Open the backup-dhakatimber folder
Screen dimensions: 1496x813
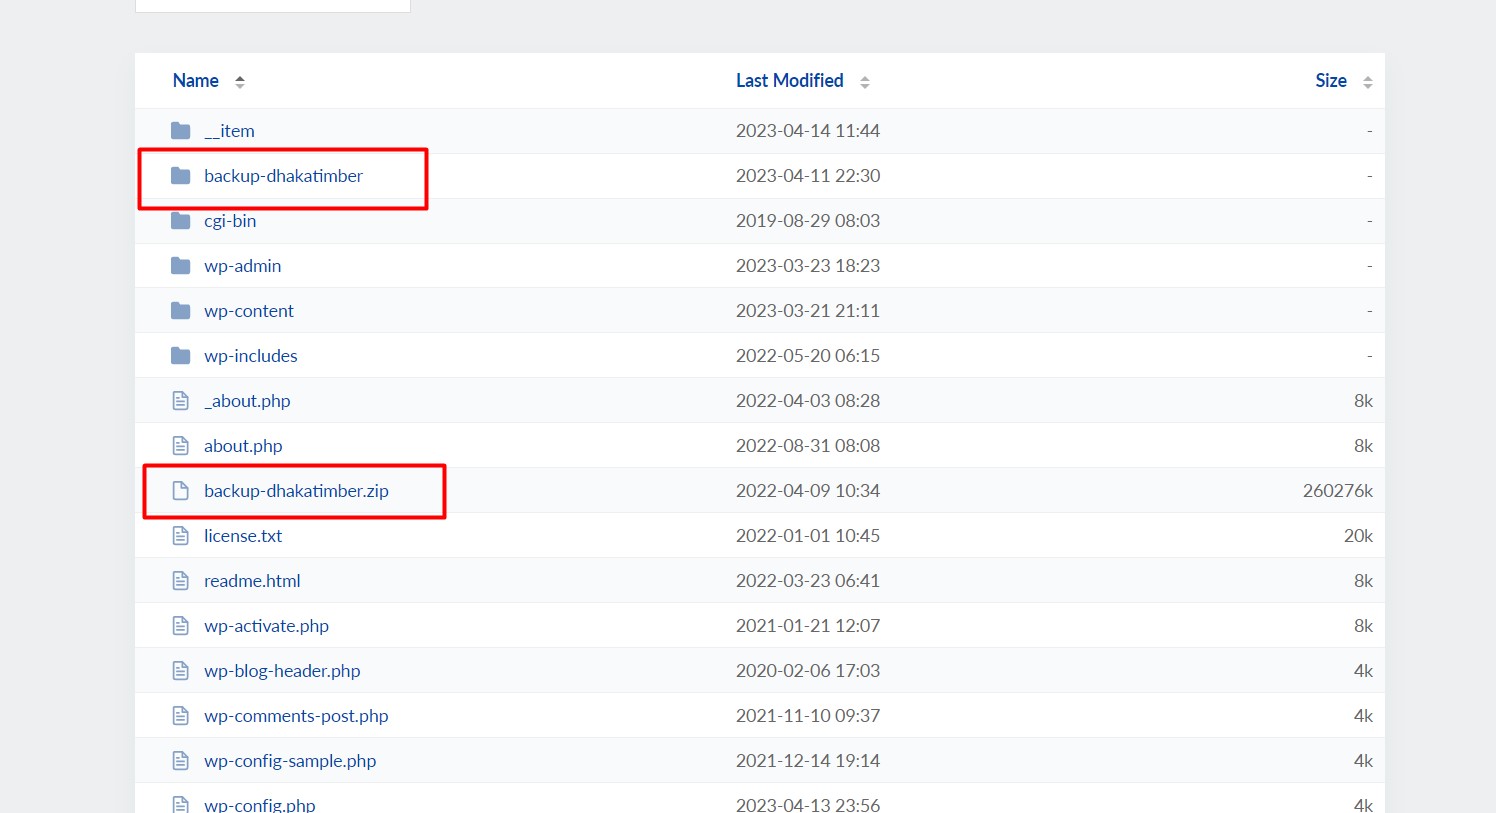[283, 176]
